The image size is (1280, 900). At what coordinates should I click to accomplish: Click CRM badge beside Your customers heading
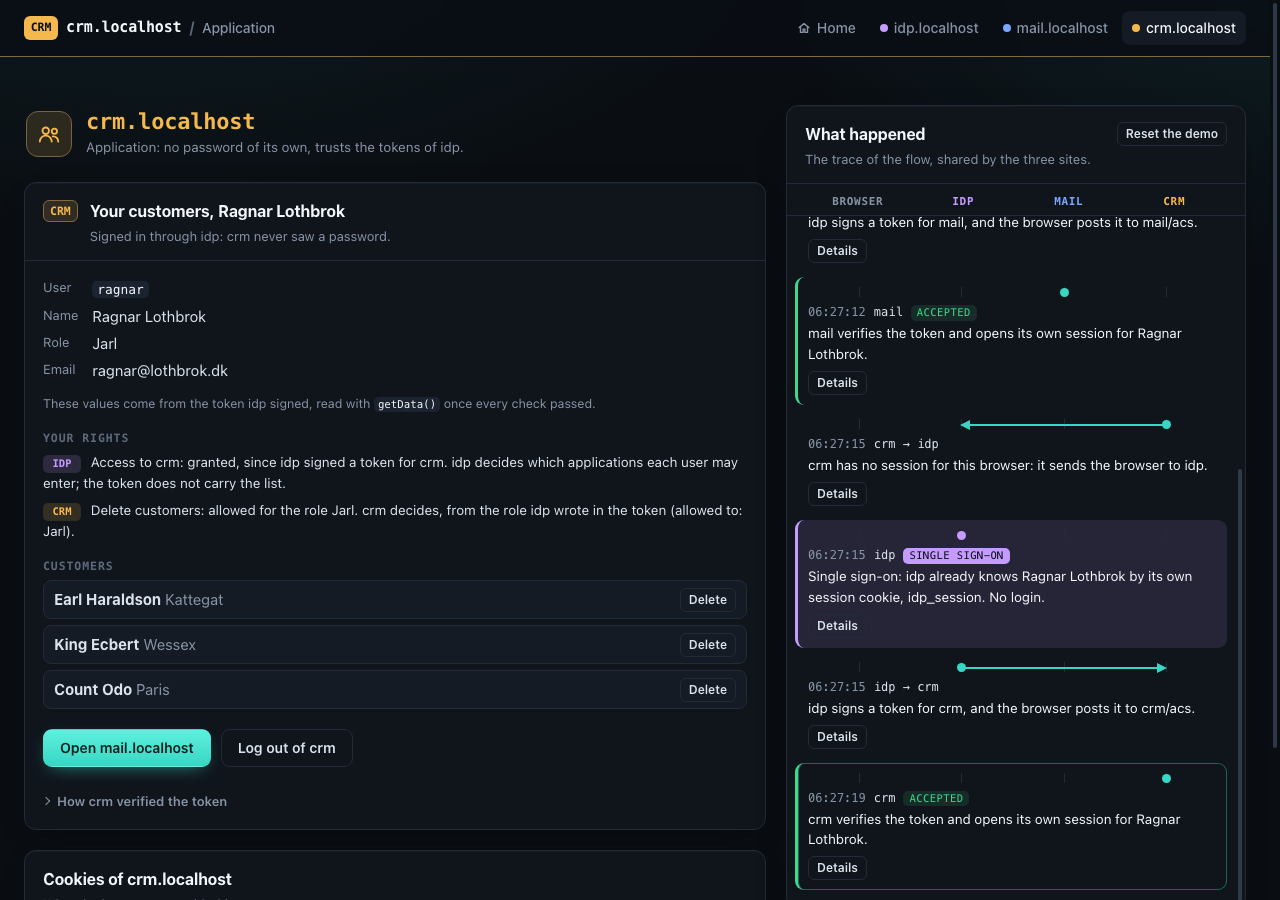[60, 211]
